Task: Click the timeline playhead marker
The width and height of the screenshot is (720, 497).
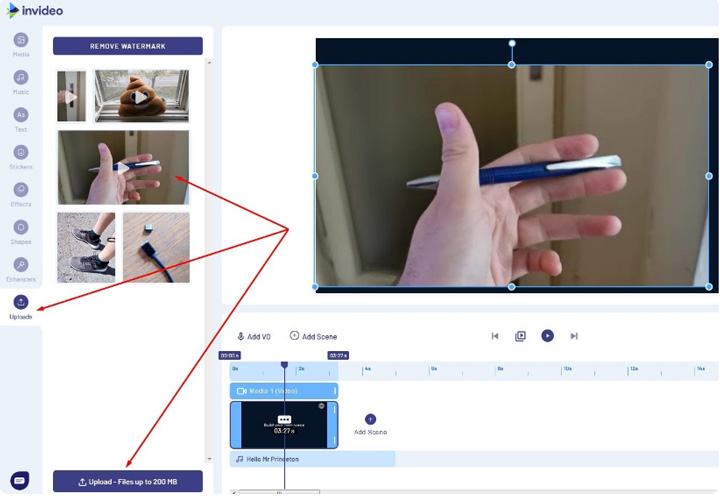Action: (x=284, y=365)
